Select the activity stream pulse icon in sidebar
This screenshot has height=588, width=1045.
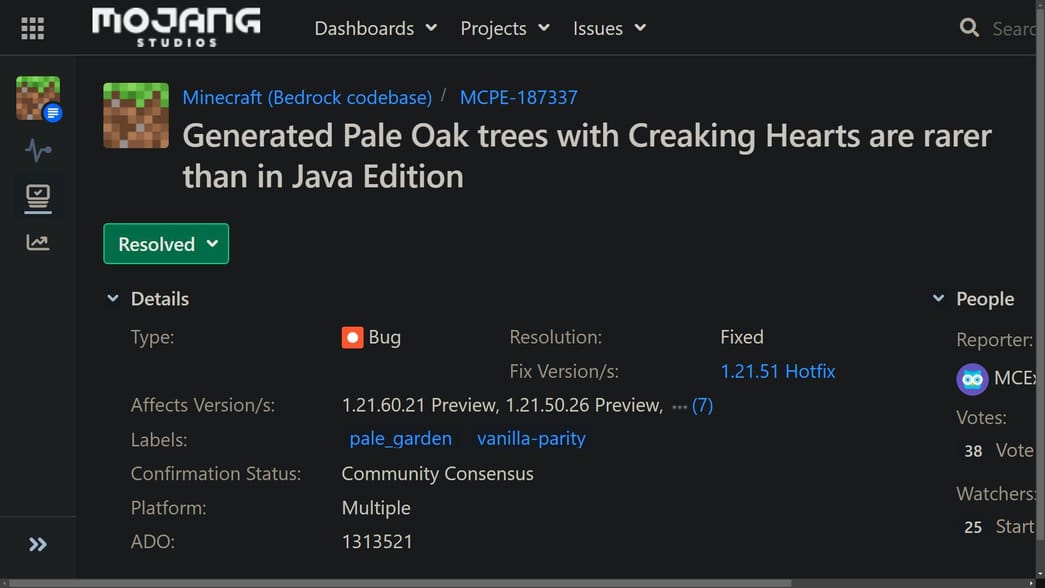point(38,150)
